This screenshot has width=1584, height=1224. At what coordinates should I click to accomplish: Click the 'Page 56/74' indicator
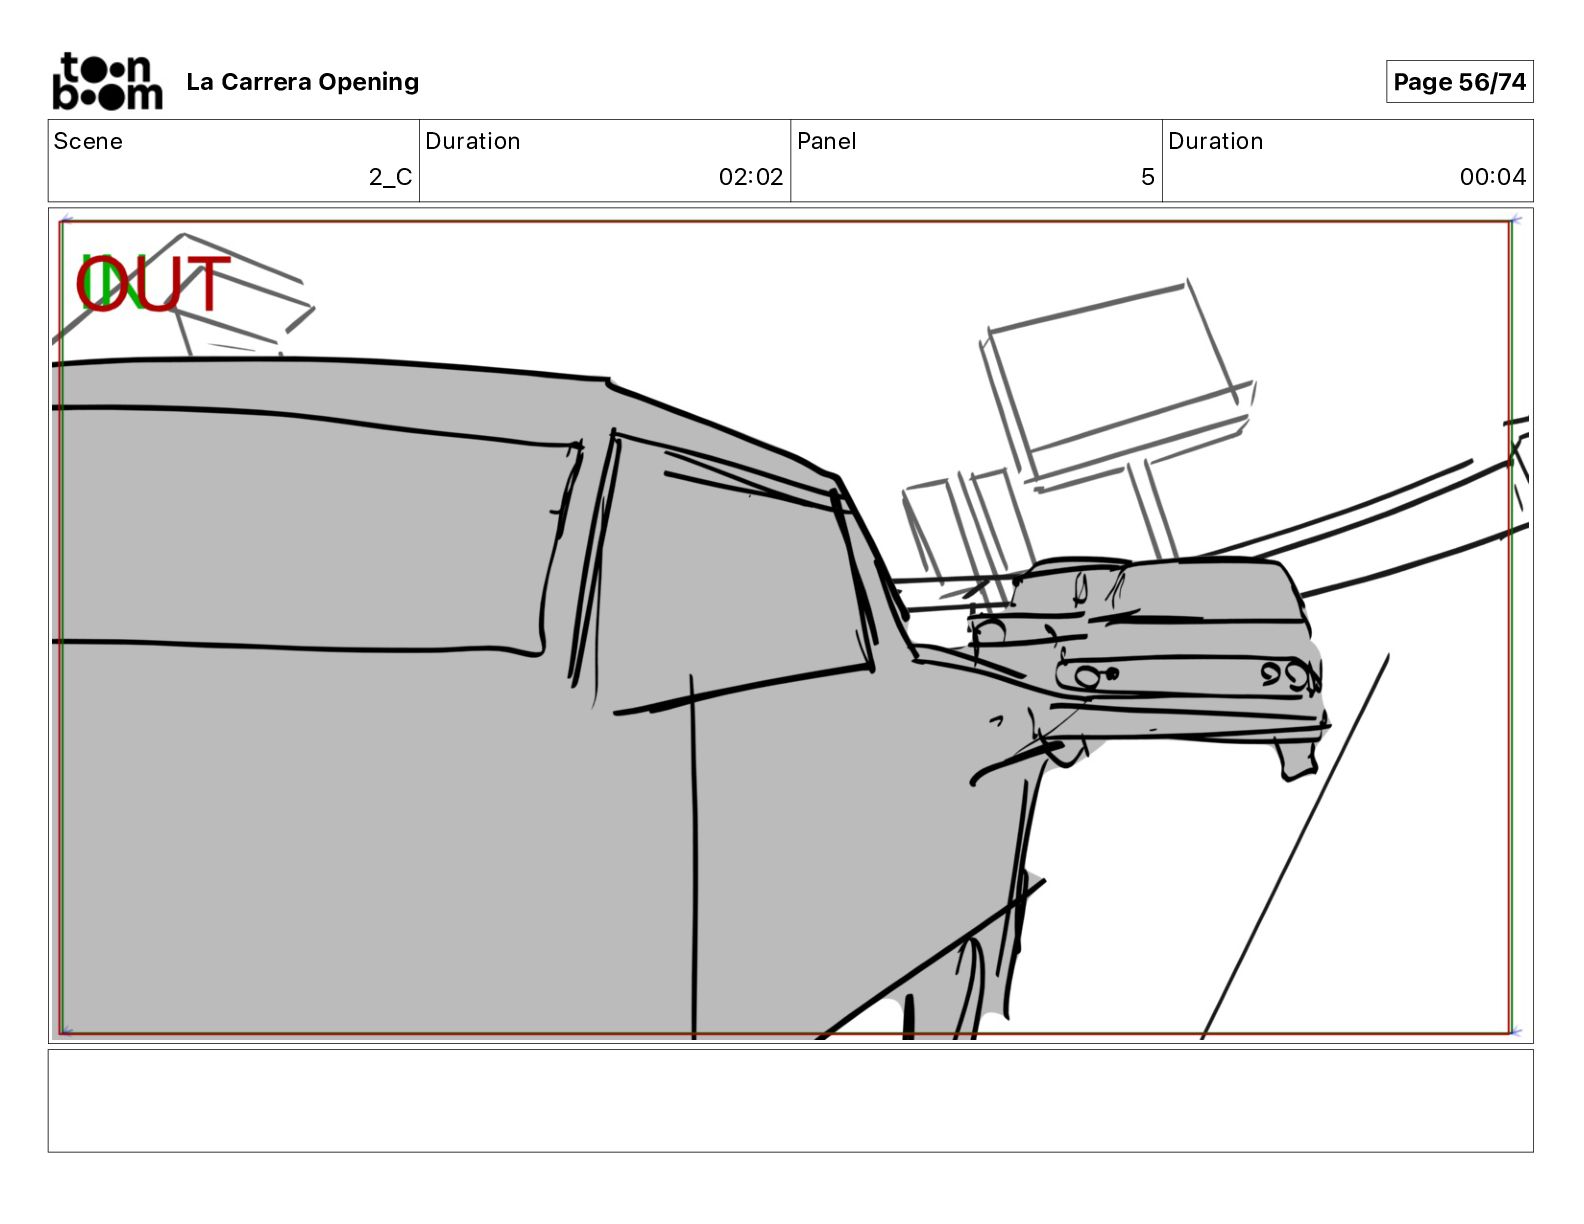[1459, 82]
